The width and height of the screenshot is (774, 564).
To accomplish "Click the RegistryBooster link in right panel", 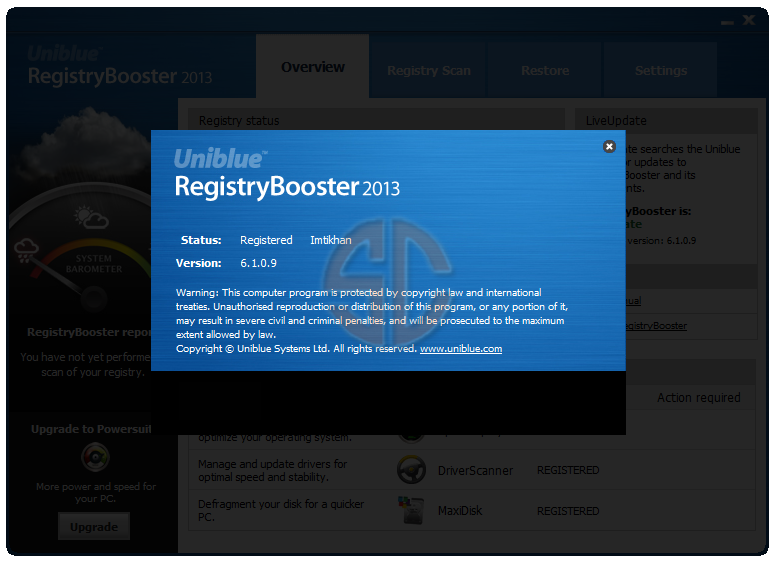I will (656, 326).
